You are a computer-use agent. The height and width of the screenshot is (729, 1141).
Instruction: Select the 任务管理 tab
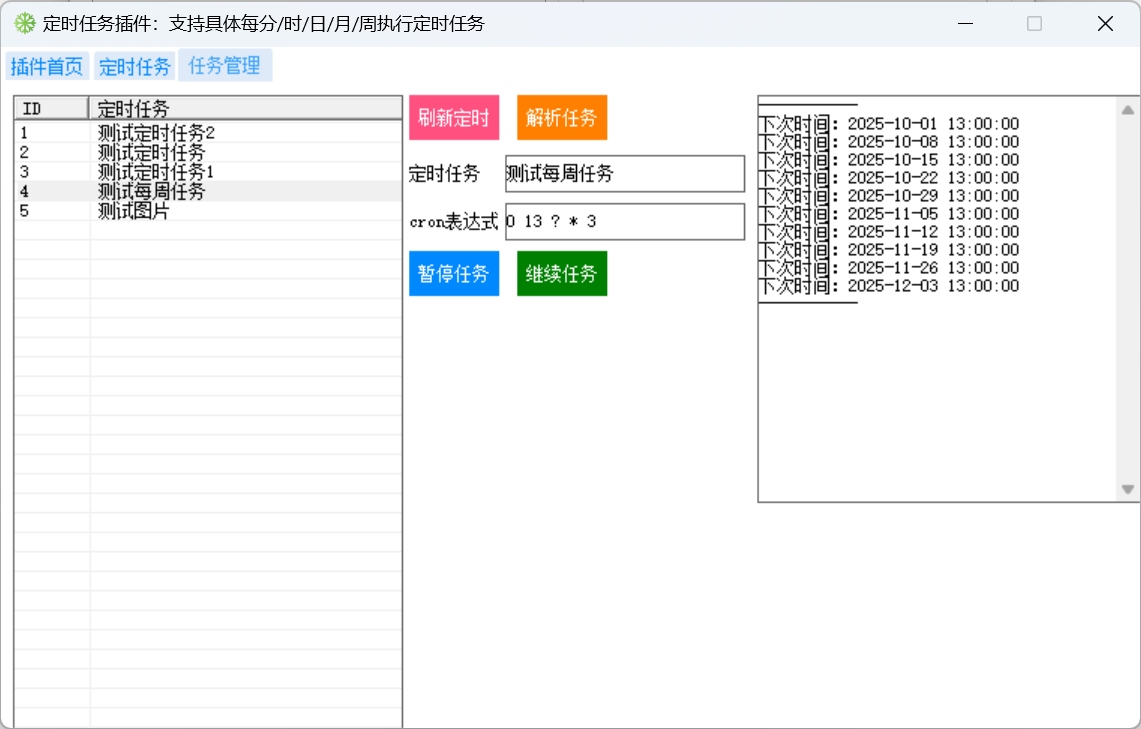225,66
